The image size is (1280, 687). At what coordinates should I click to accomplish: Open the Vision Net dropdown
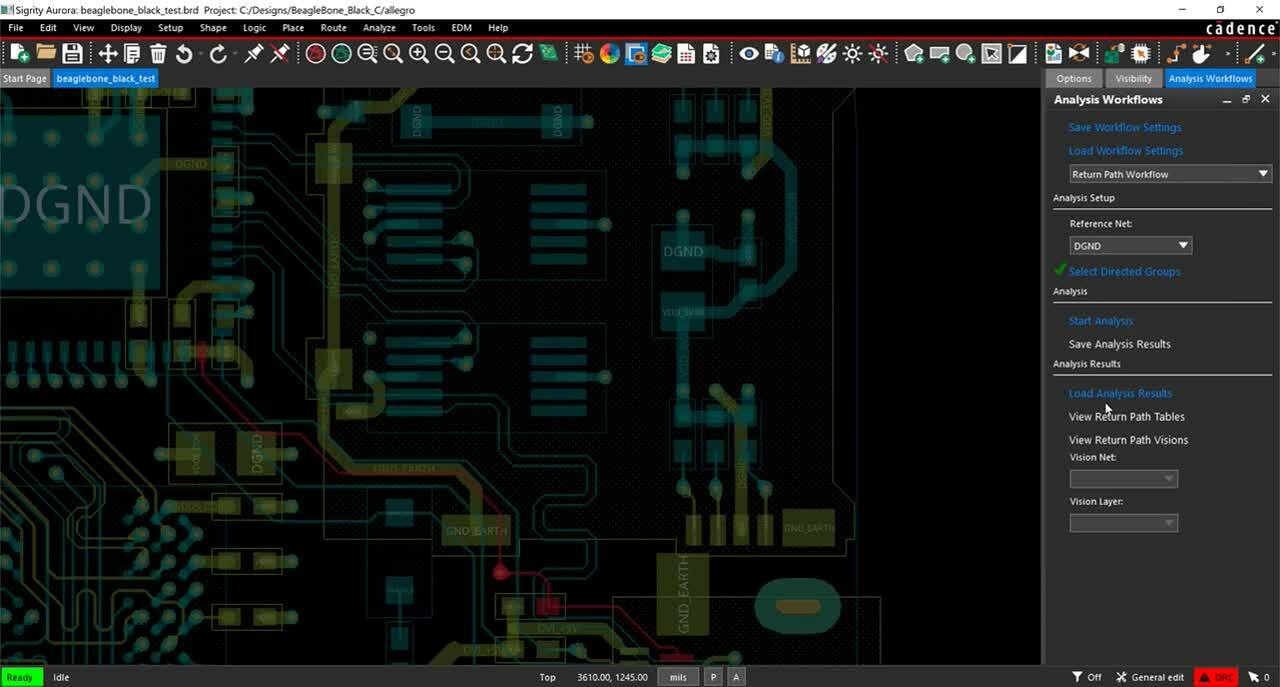click(1123, 478)
